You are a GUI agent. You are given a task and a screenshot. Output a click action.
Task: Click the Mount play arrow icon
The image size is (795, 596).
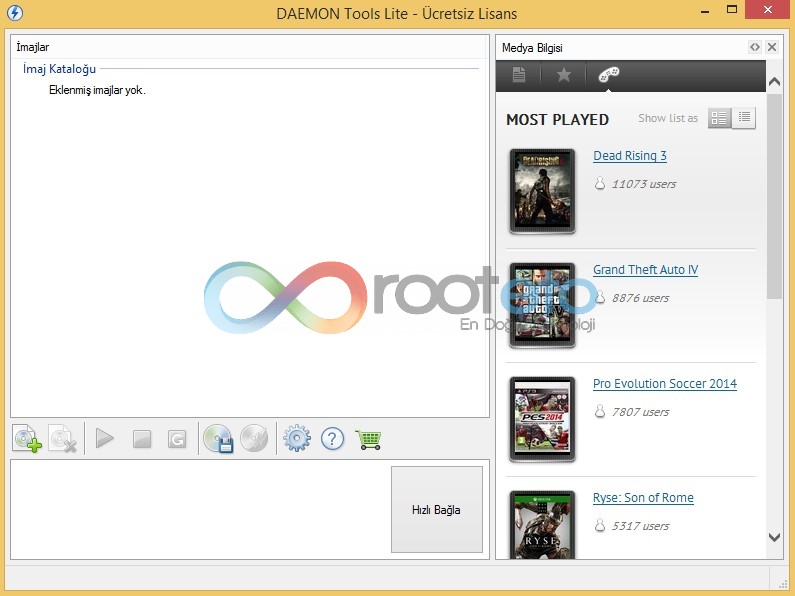pos(104,438)
